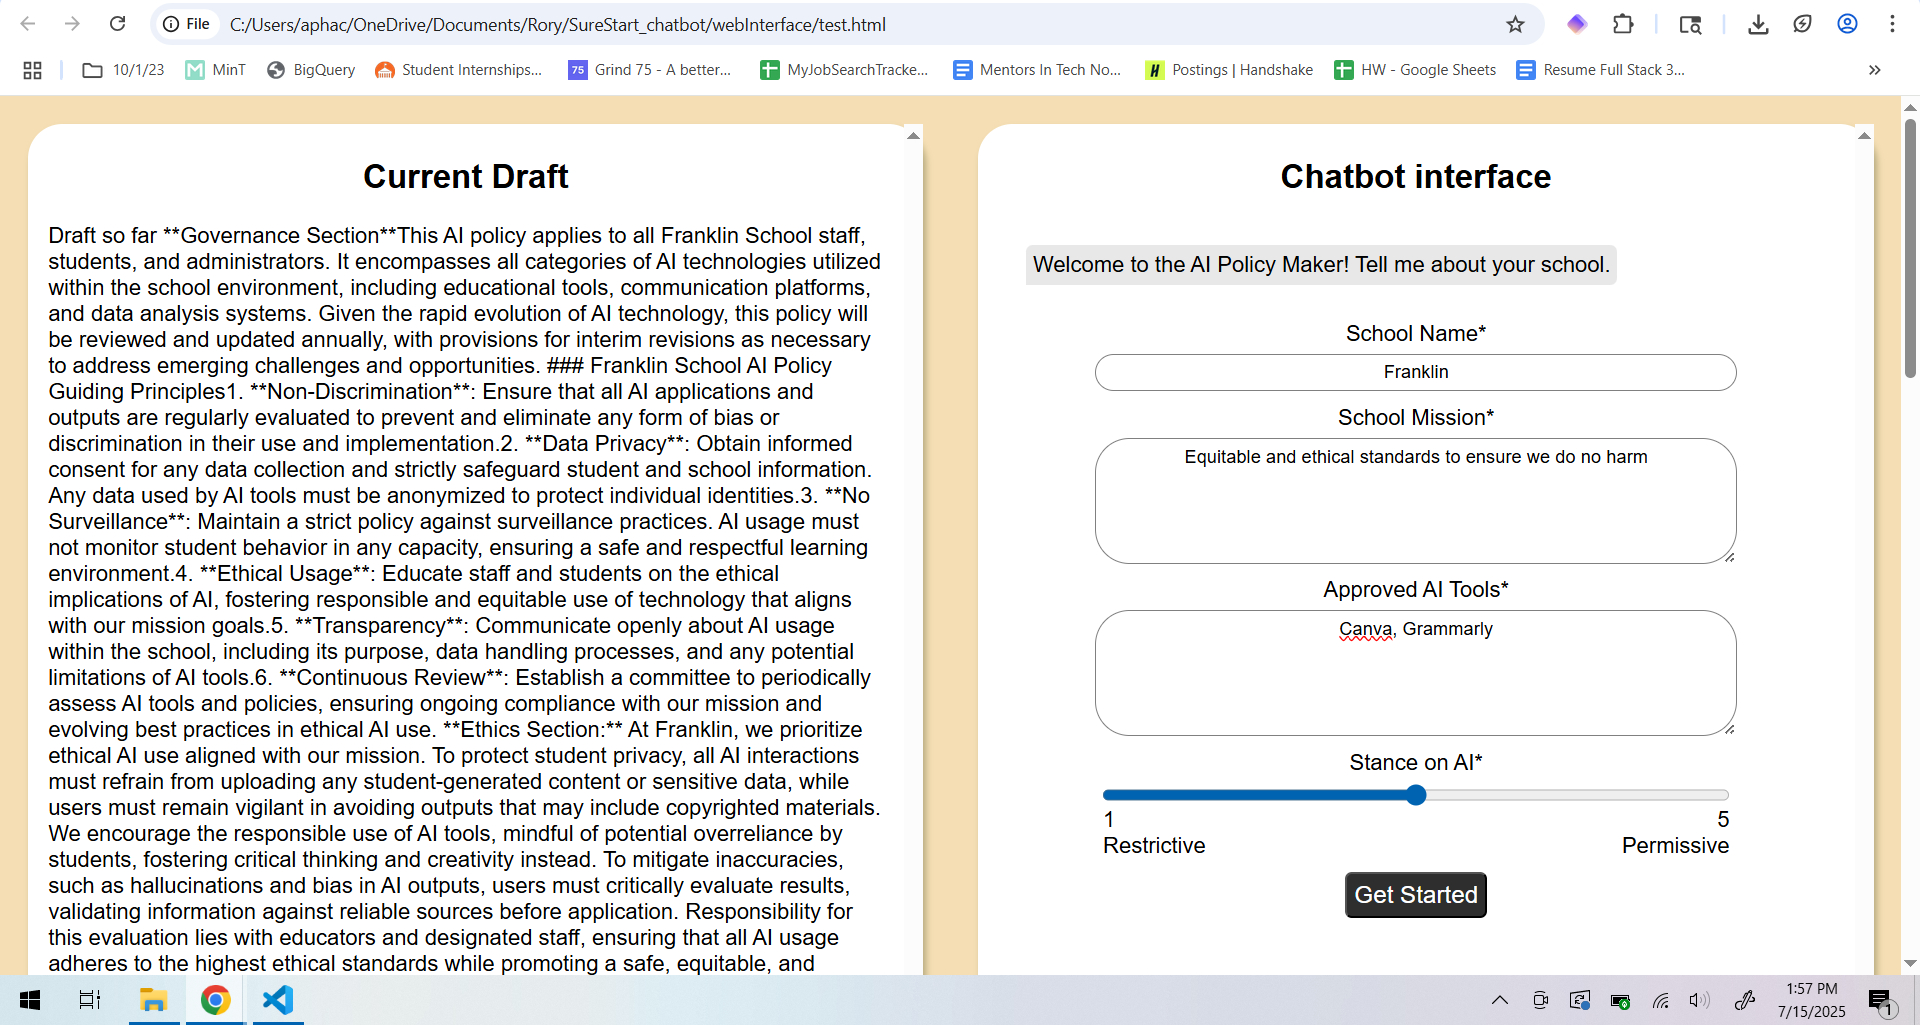This screenshot has height=1025, width=1920.
Task: Open the Downloads icon in the toolbar
Action: click(x=1758, y=24)
